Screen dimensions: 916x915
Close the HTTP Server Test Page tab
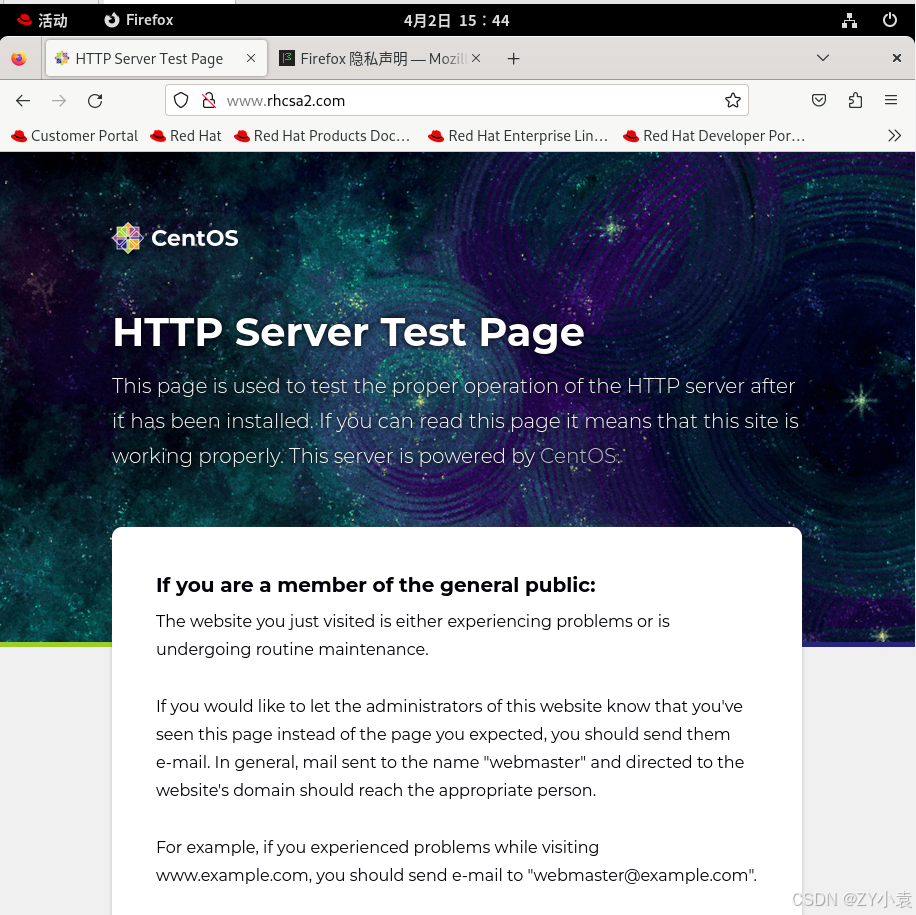pos(251,58)
